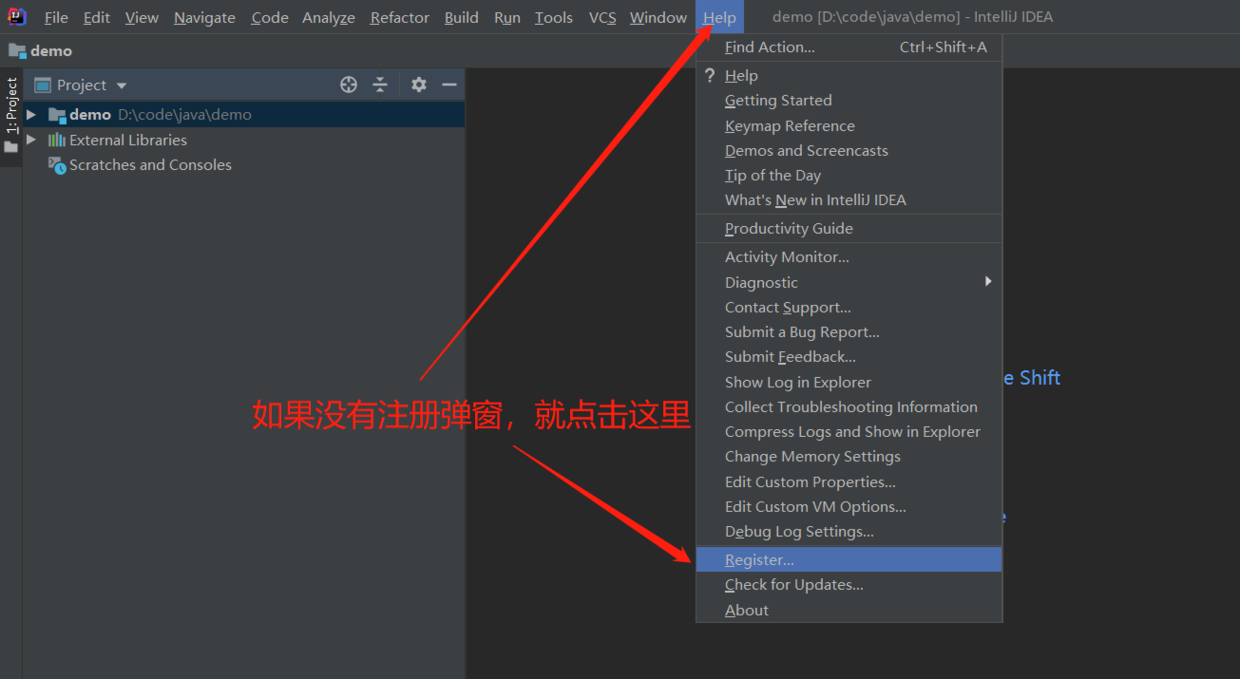Open Change Memory Settings
This screenshot has width=1240, height=679.
[x=849, y=457]
